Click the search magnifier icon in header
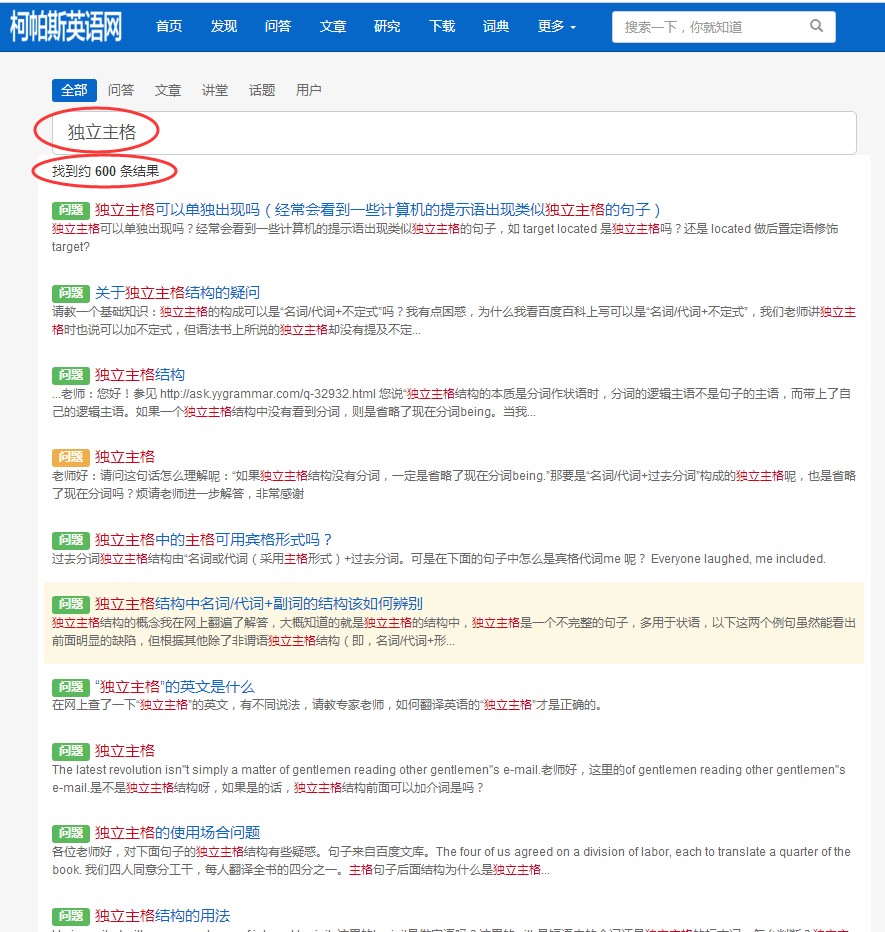The image size is (885, 932). coord(817,26)
